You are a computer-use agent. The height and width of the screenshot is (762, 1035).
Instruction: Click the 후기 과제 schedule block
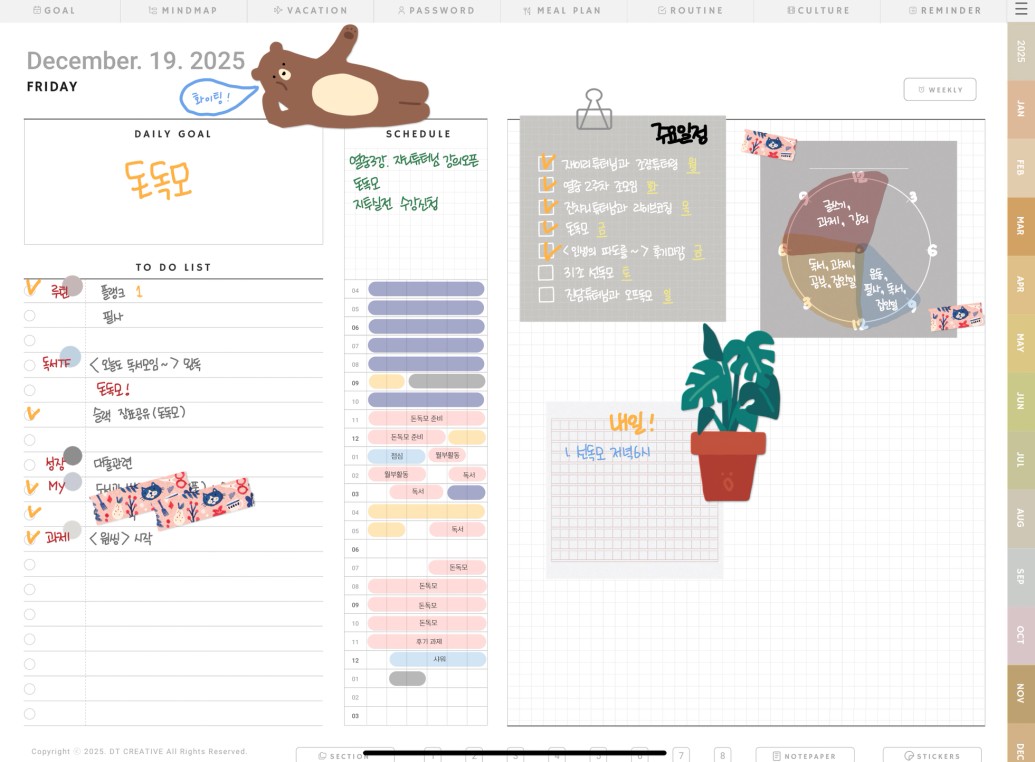[426, 641]
